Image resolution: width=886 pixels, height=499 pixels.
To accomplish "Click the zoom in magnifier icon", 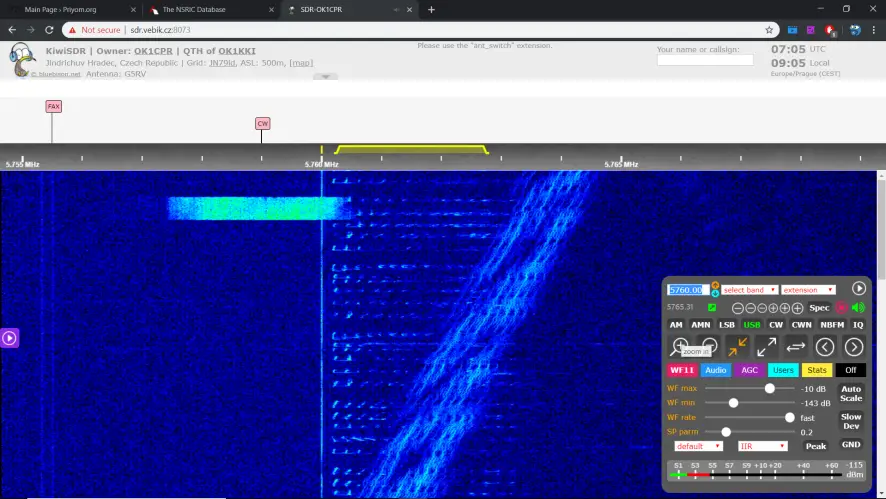I will coord(680,346).
